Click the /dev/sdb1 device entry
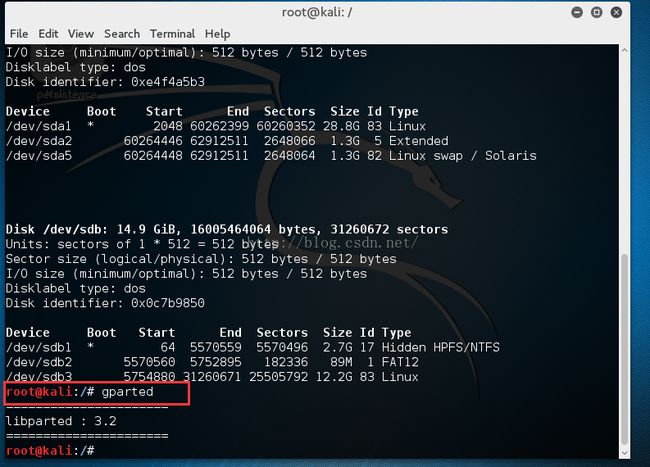 [39, 347]
